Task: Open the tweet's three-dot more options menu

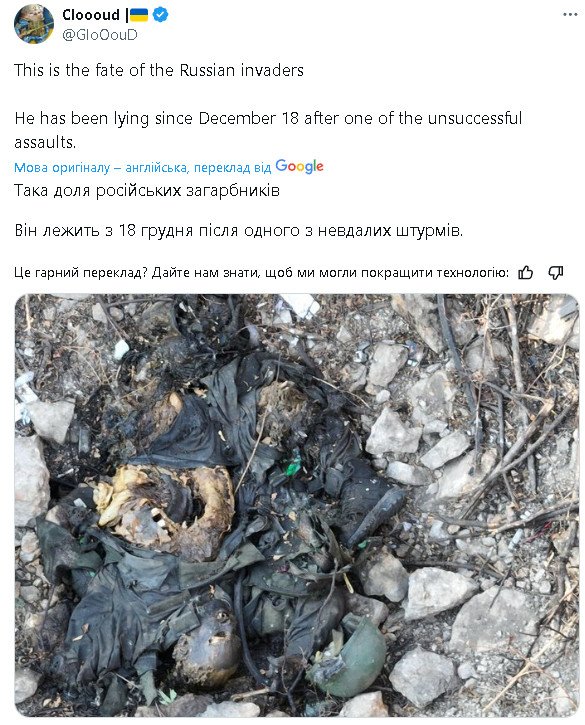Action: 570,15
